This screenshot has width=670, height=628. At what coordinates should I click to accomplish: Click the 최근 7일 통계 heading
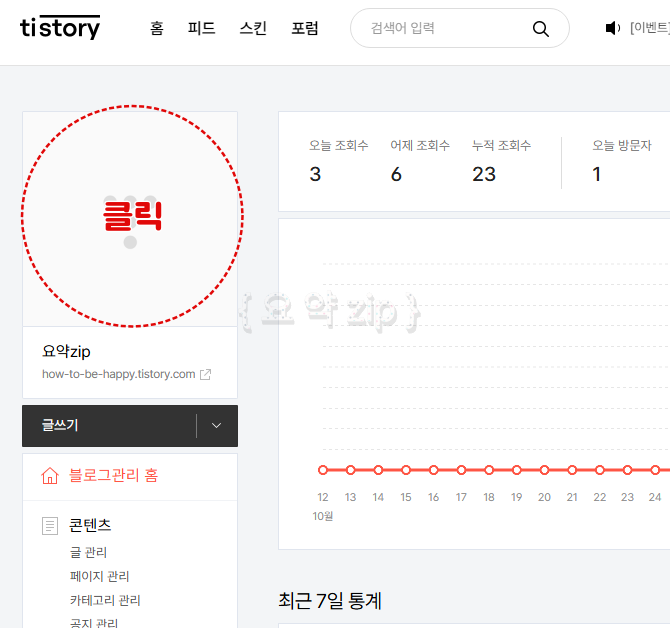tap(330, 601)
